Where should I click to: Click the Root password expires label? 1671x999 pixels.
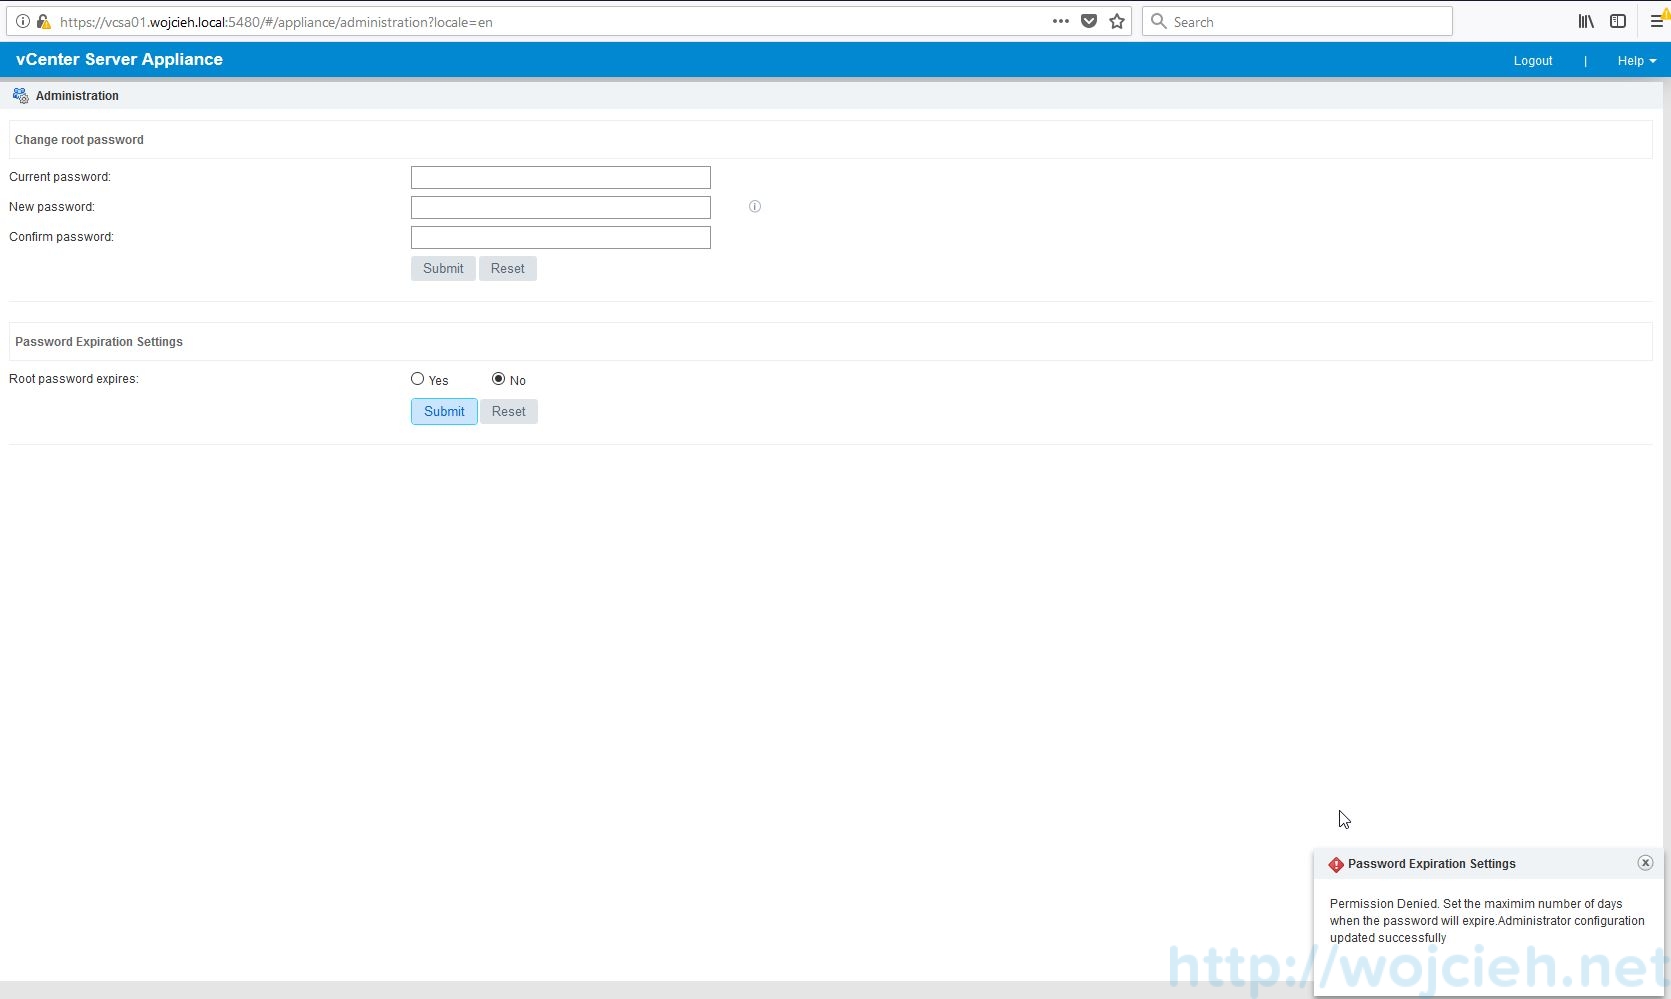(74, 379)
